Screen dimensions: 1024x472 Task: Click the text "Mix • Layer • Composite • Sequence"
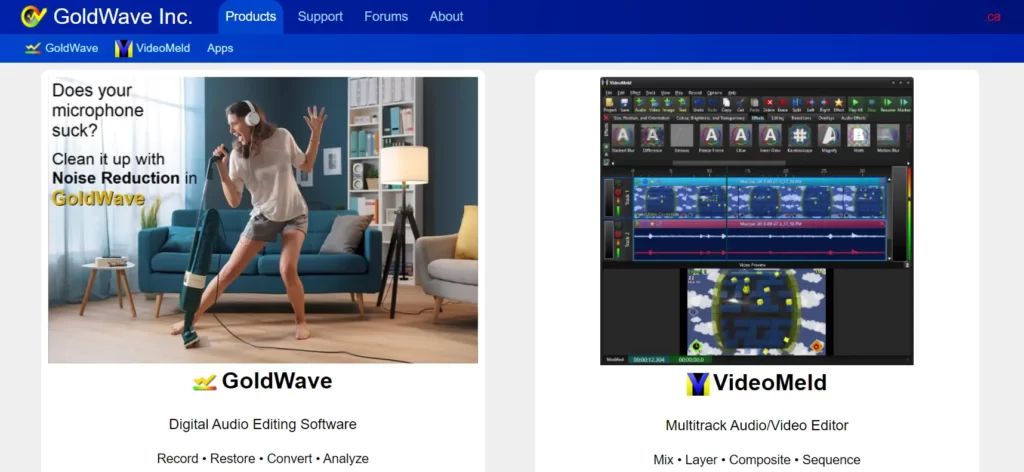[756, 460]
